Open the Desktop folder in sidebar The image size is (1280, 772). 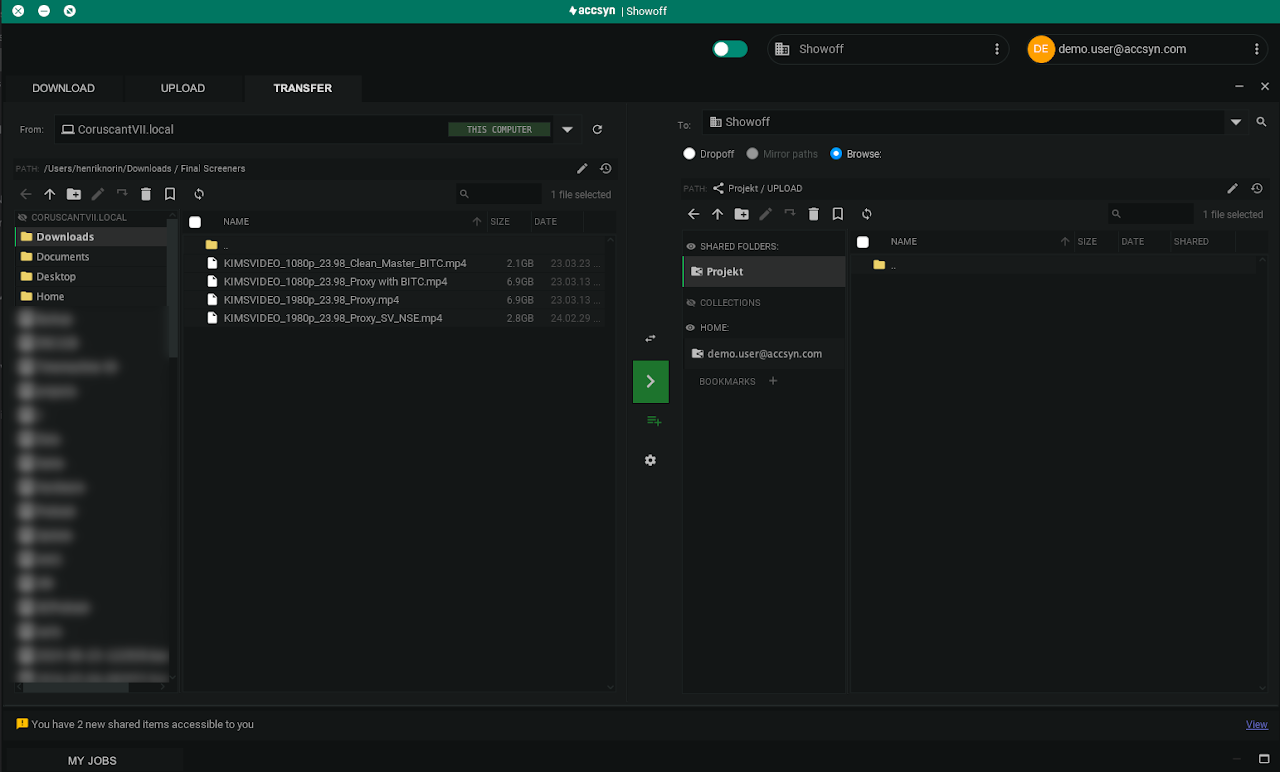[92, 277]
